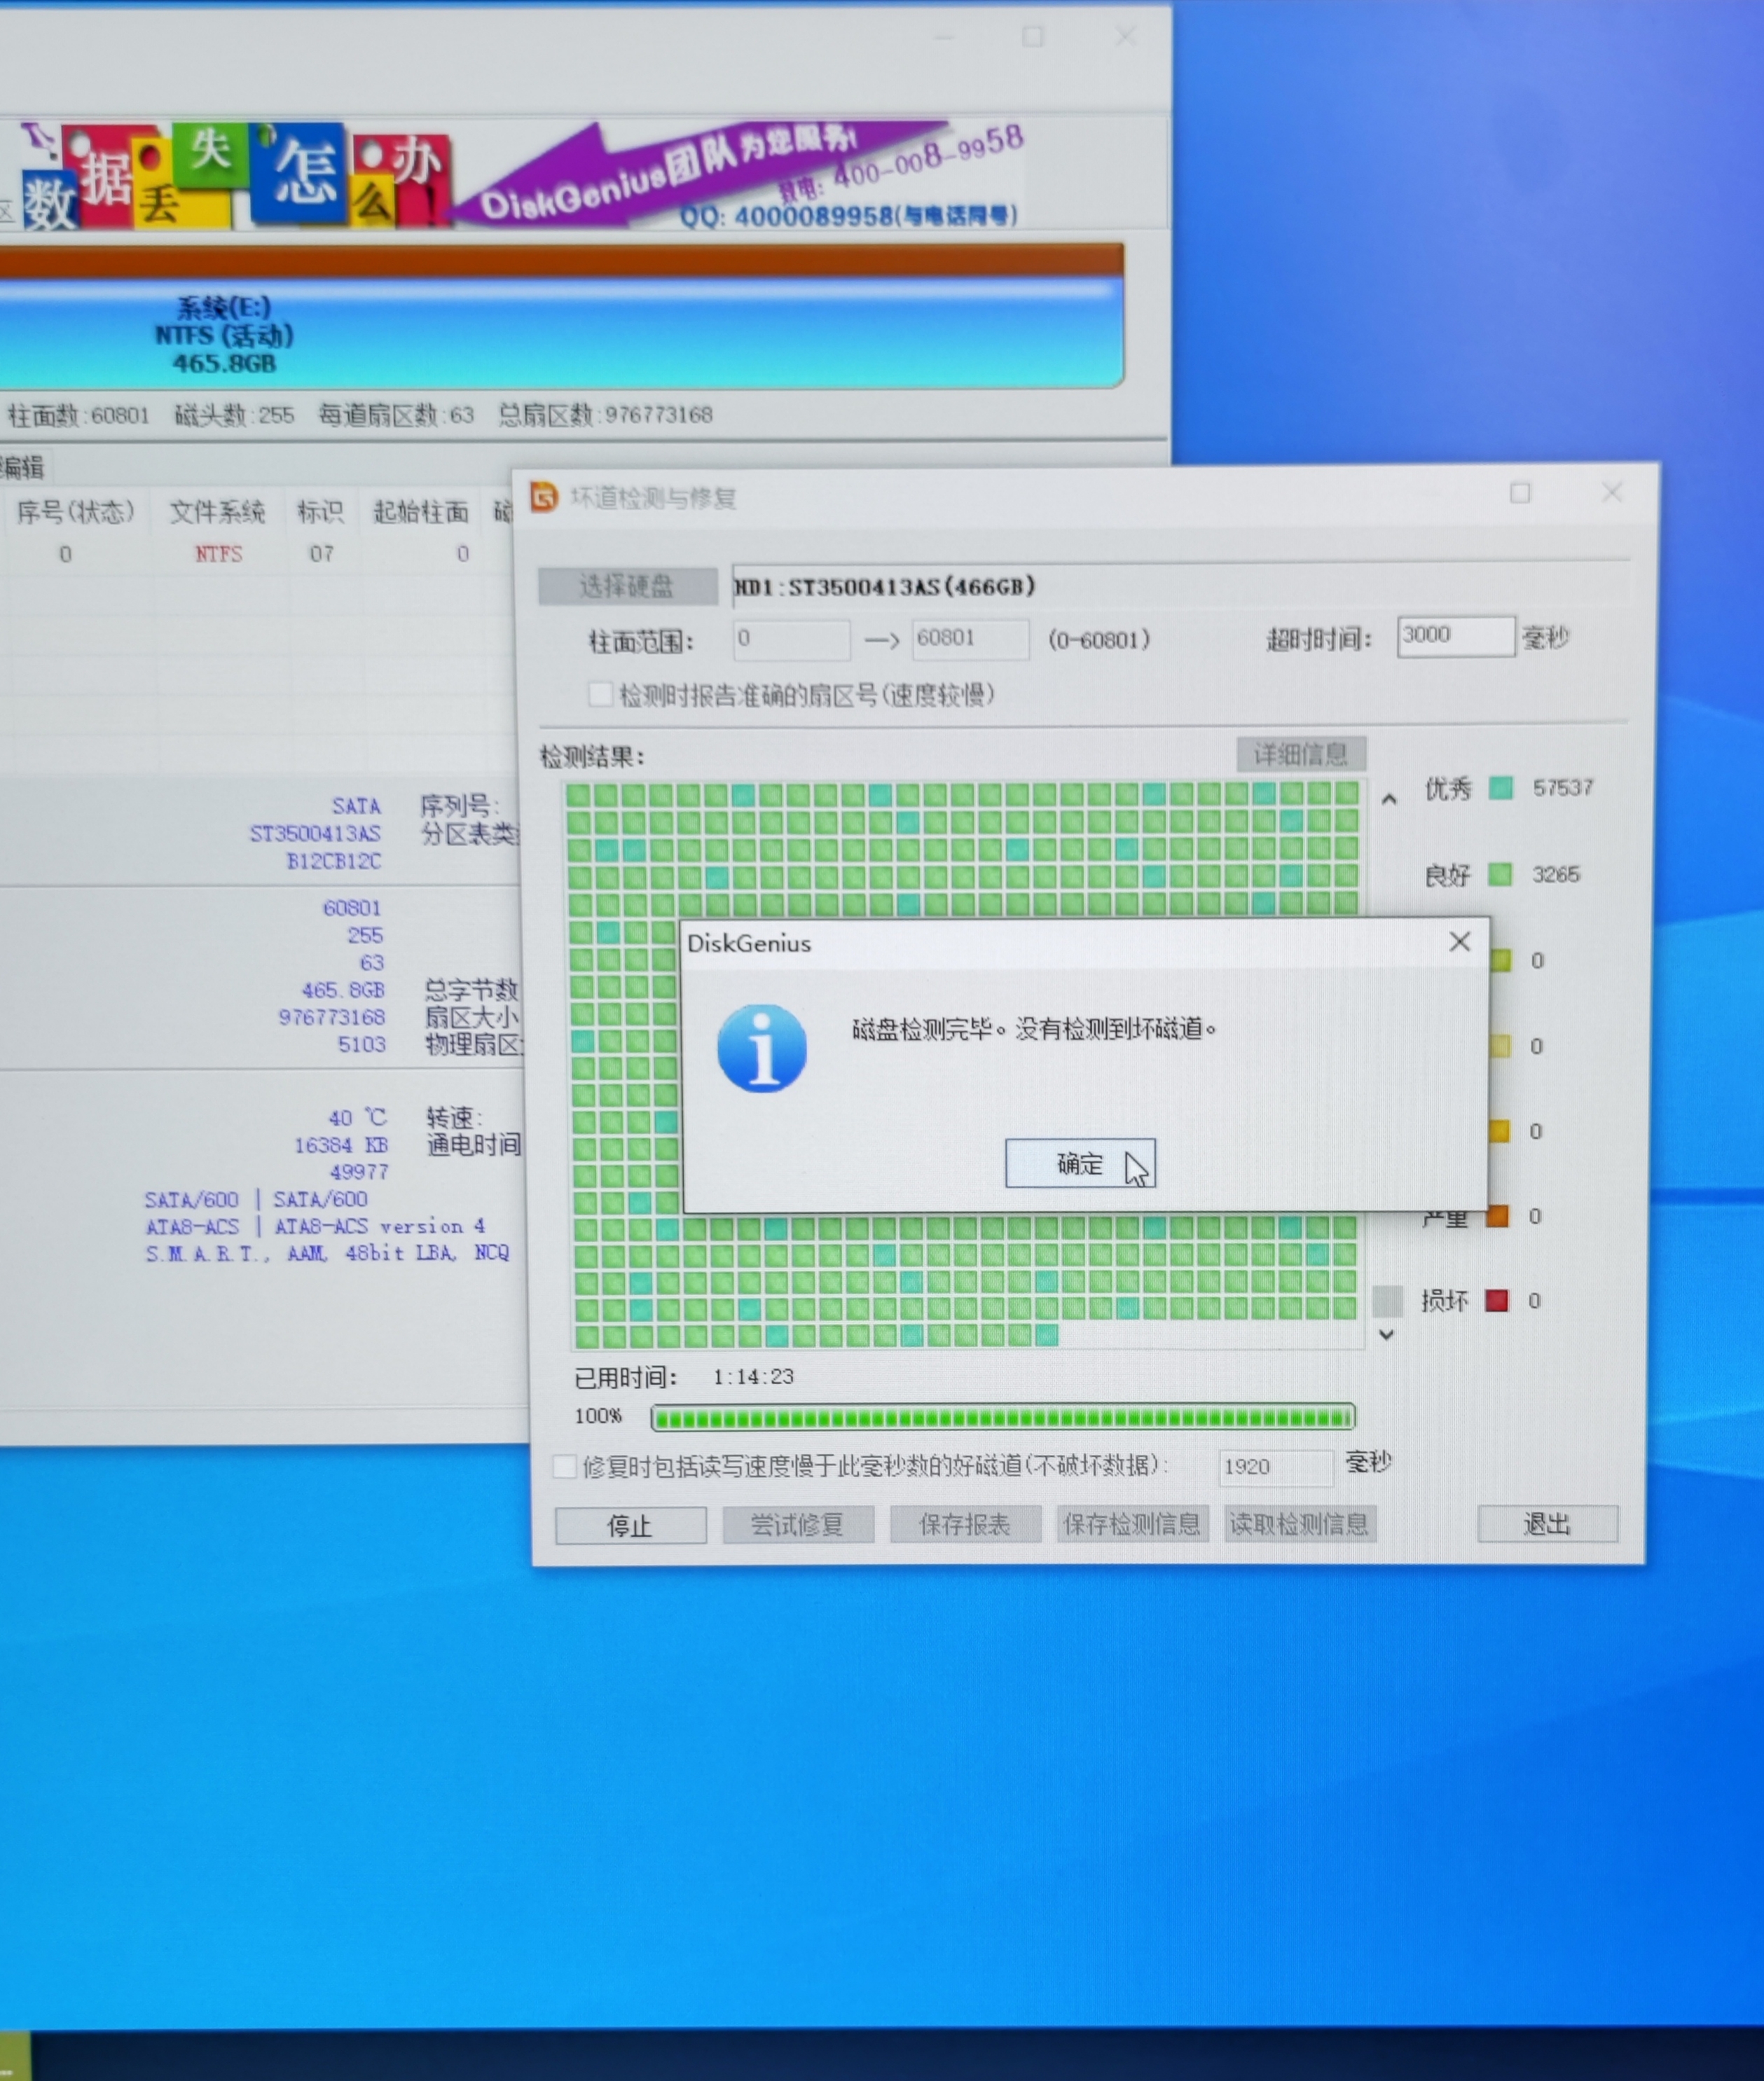Click the 3265 good count
The width and height of the screenshot is (1764, 2081).
point(1556,875)
